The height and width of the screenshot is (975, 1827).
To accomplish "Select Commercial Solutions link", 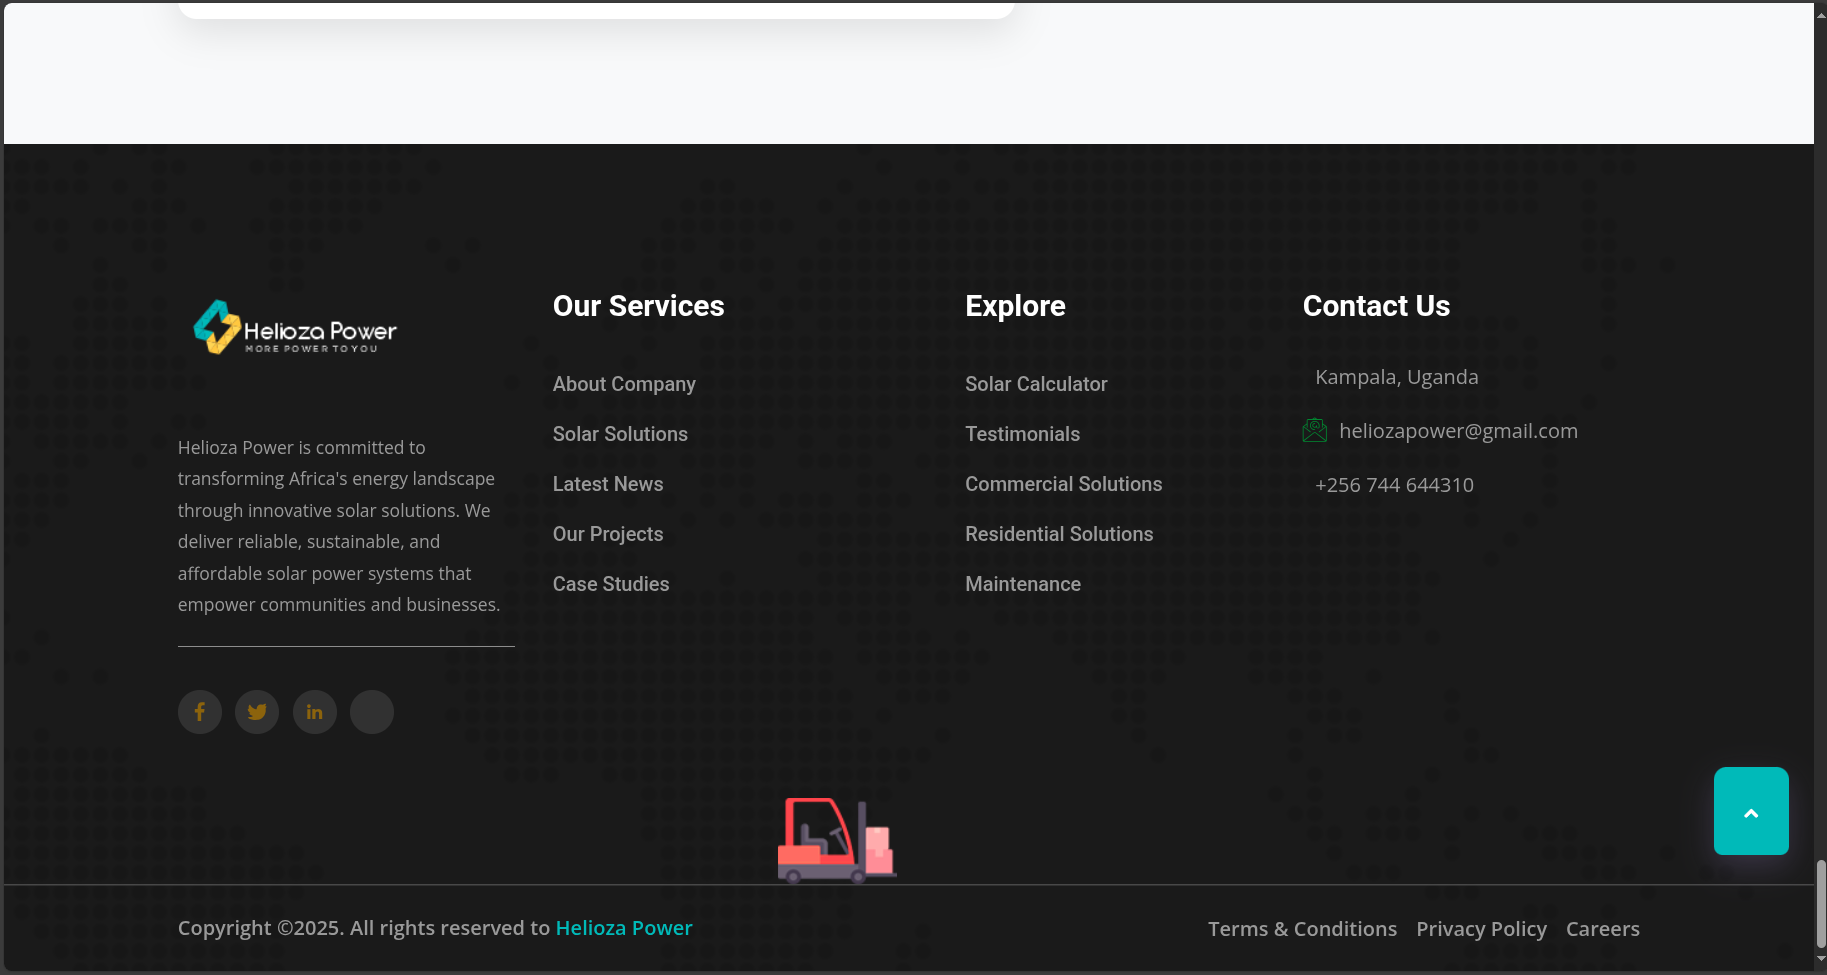I will click(x=1063, y=484).
